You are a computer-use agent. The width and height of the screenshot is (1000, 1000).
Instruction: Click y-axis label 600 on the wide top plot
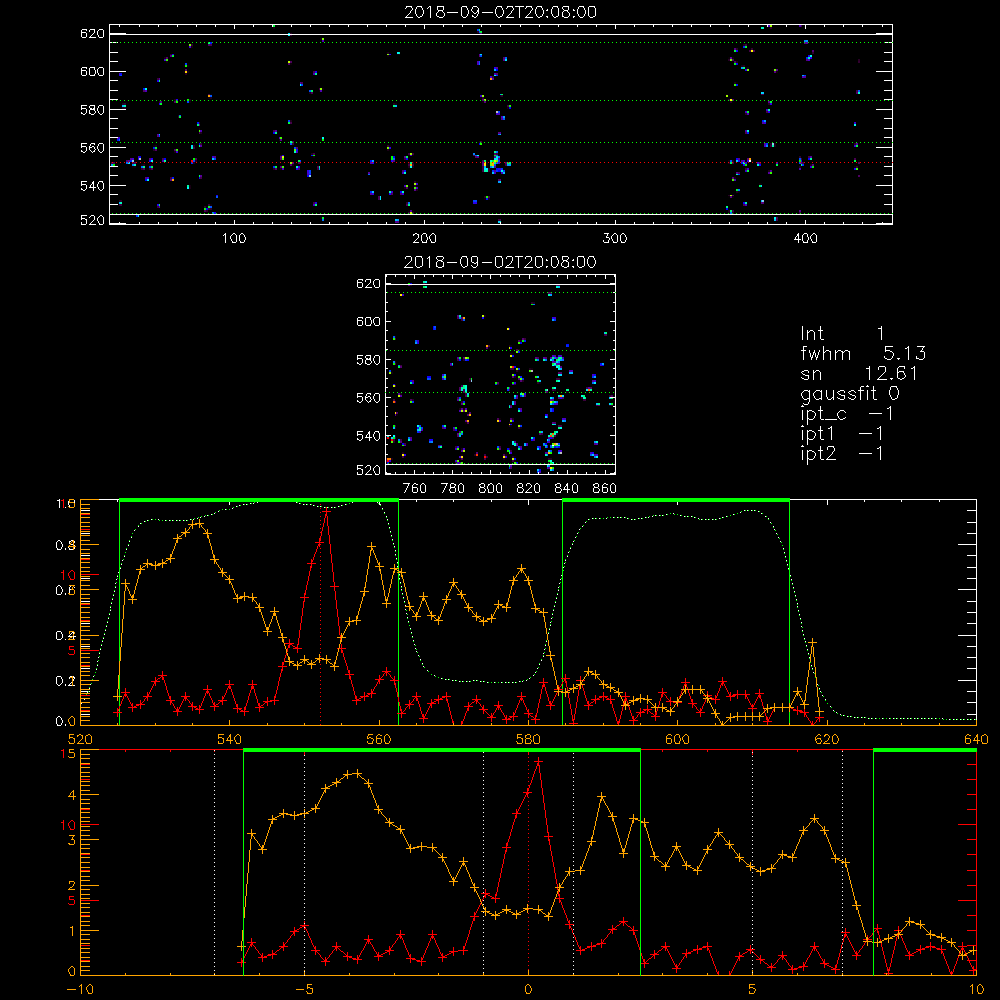[92, 71]
